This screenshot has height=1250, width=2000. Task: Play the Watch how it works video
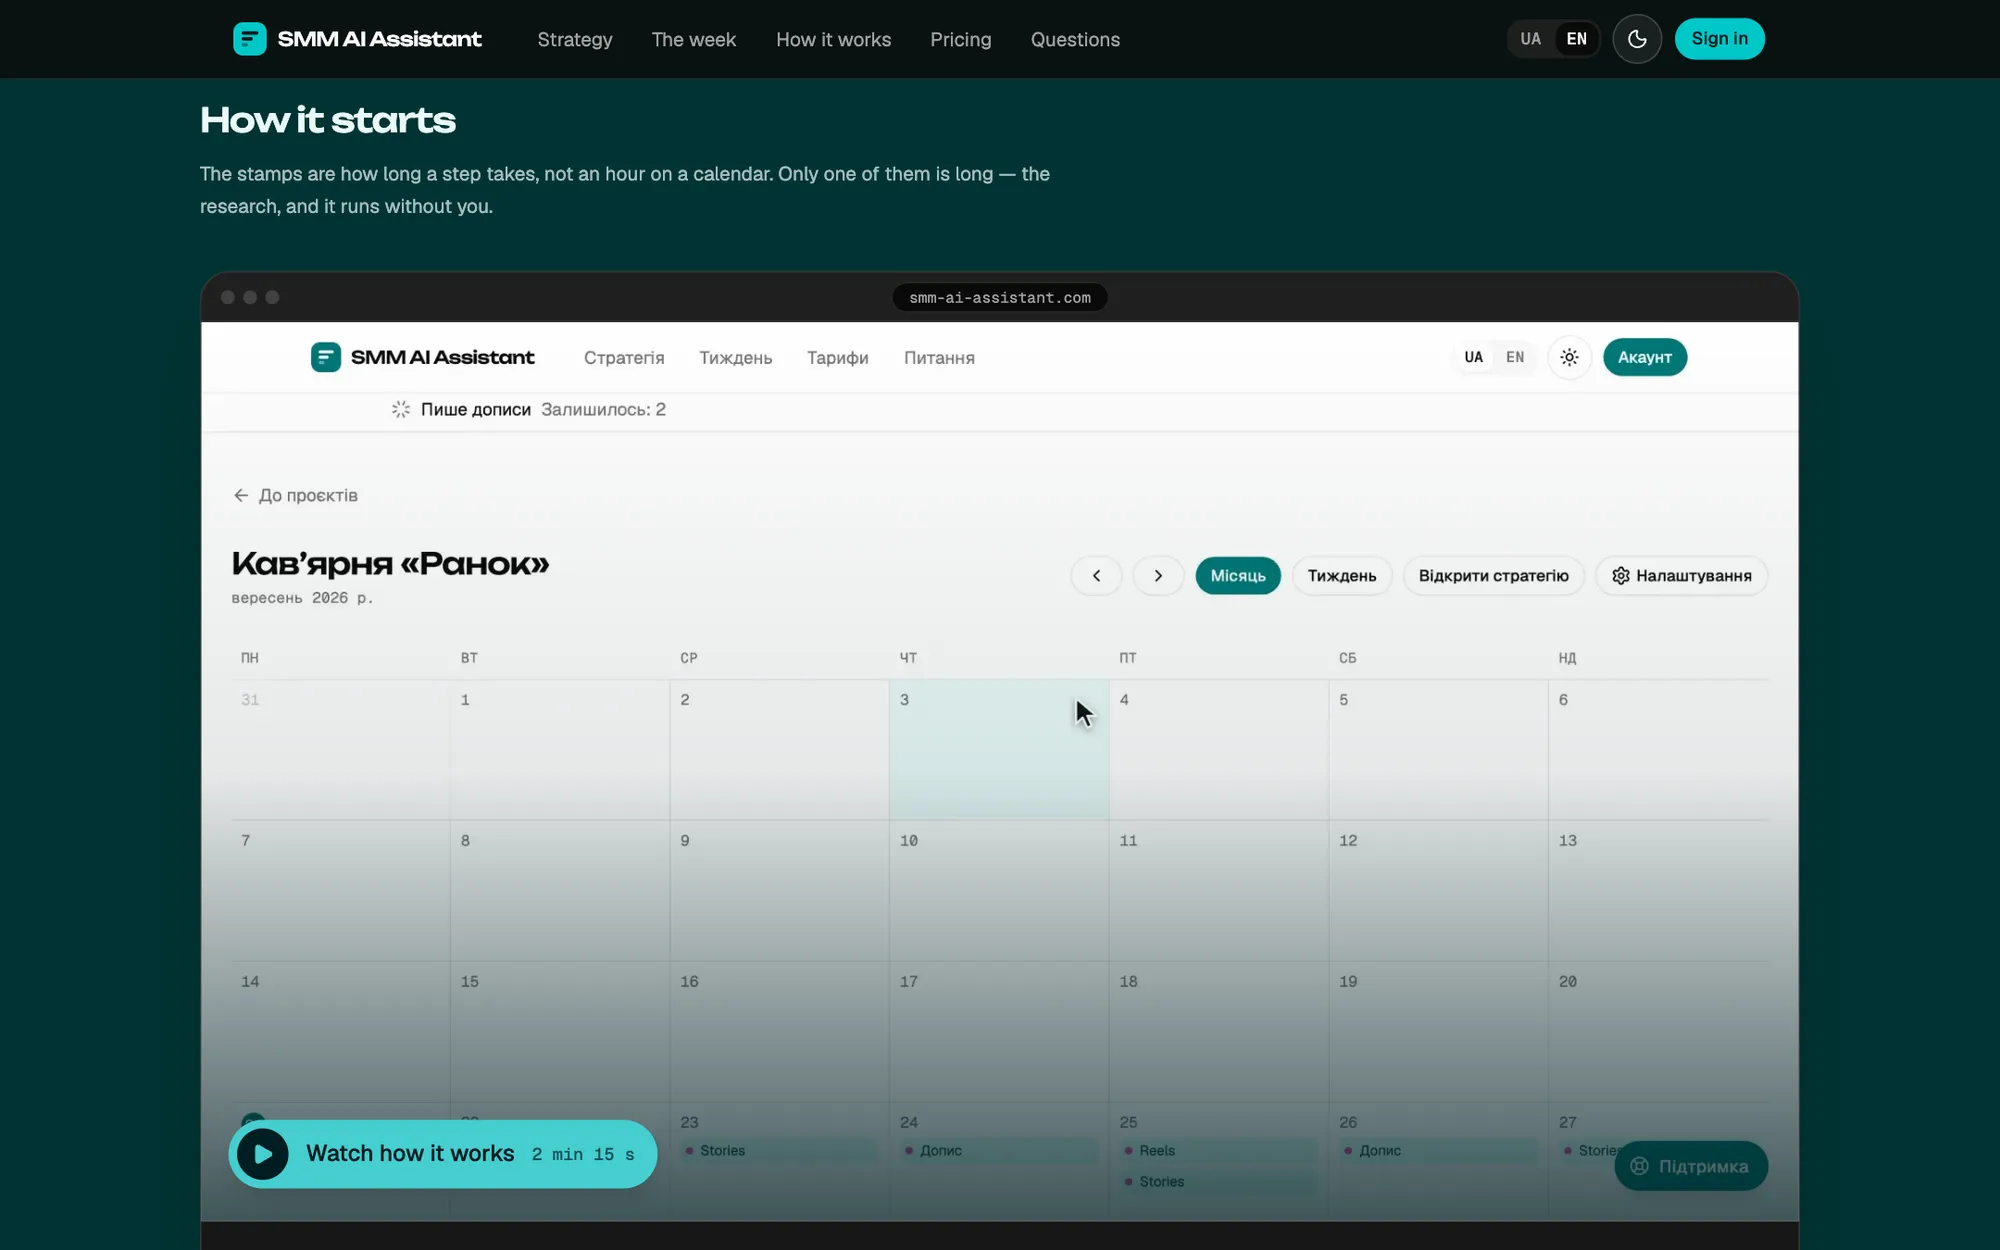(x=442, y=1154)
